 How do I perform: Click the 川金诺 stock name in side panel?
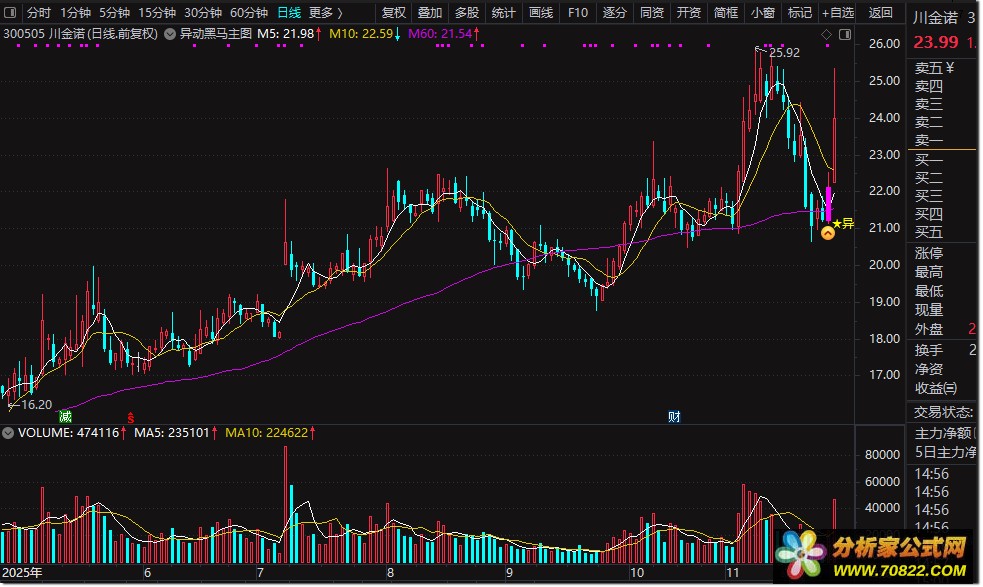click(935, 18)
